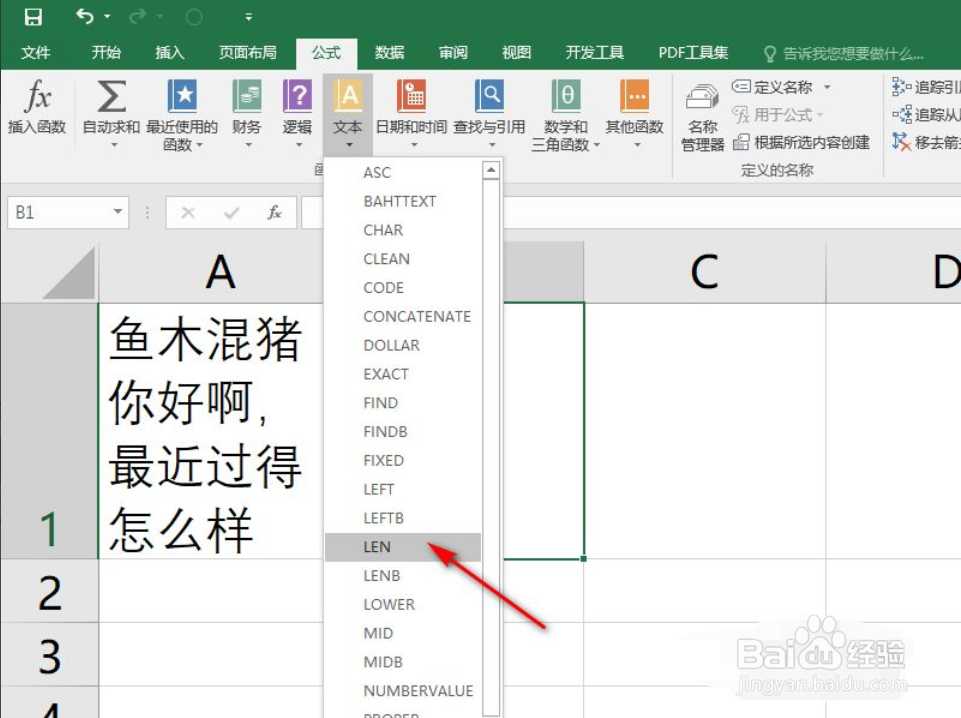Switch to the 审阅 tab
This screenshot has width=961, height=718.
pyautogui.click(x=454, y=53)
